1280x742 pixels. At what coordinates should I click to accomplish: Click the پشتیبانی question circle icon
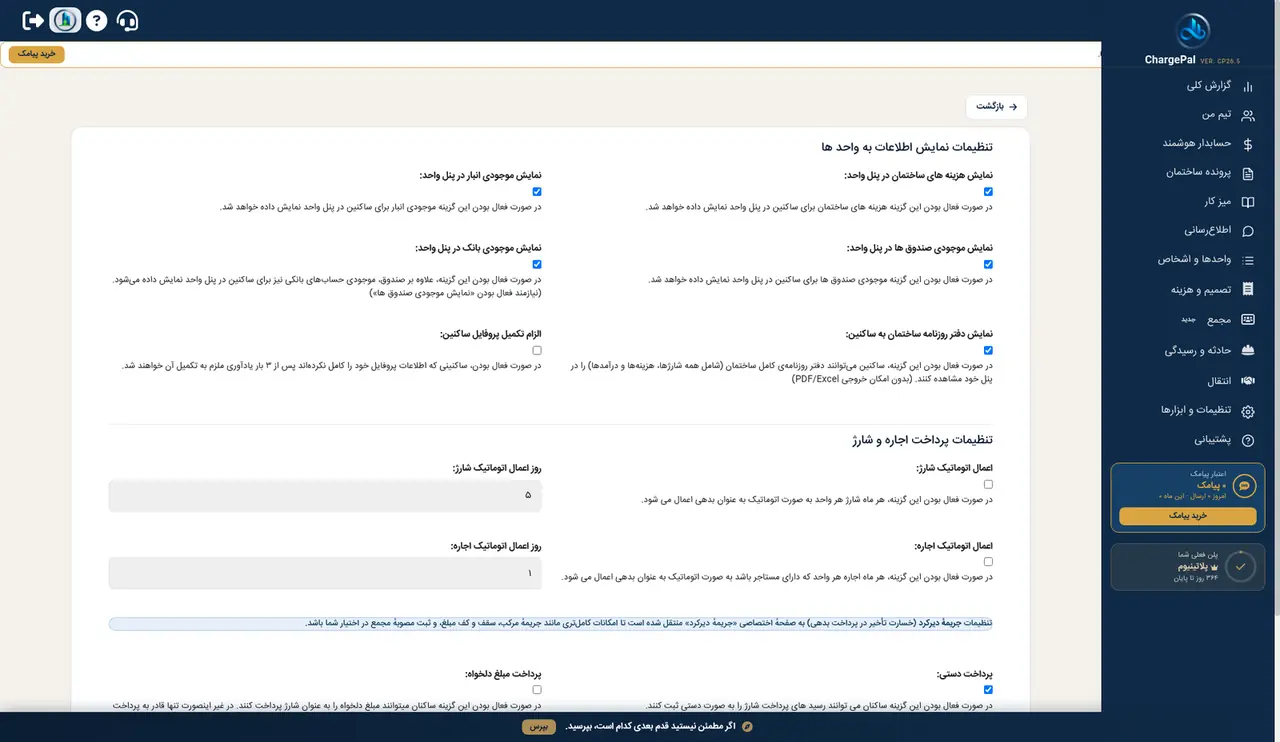(1247, 440)
